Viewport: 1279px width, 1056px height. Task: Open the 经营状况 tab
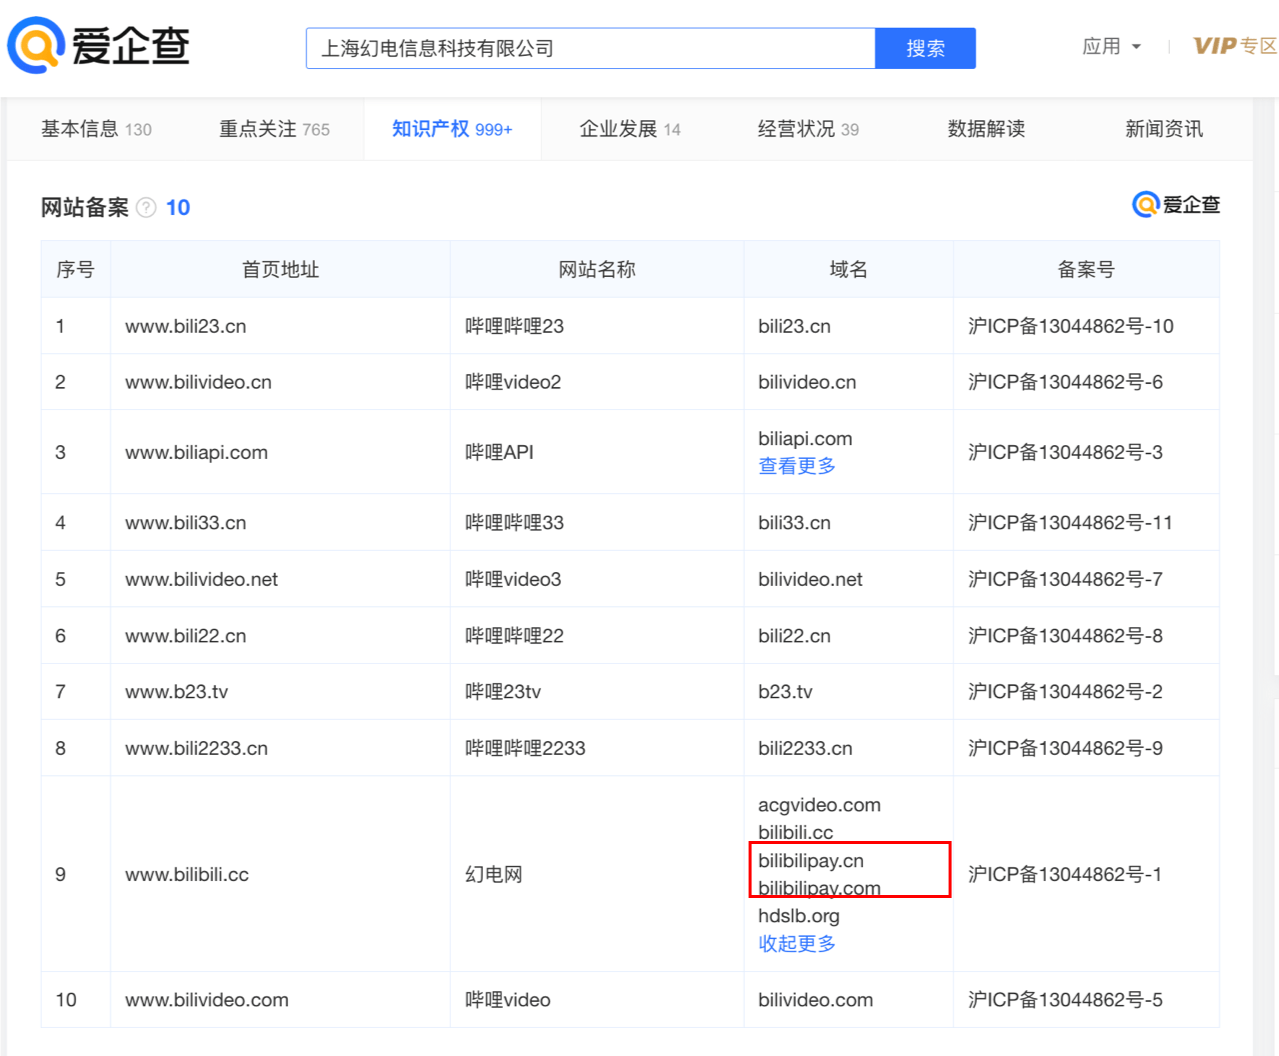point(808,129)
